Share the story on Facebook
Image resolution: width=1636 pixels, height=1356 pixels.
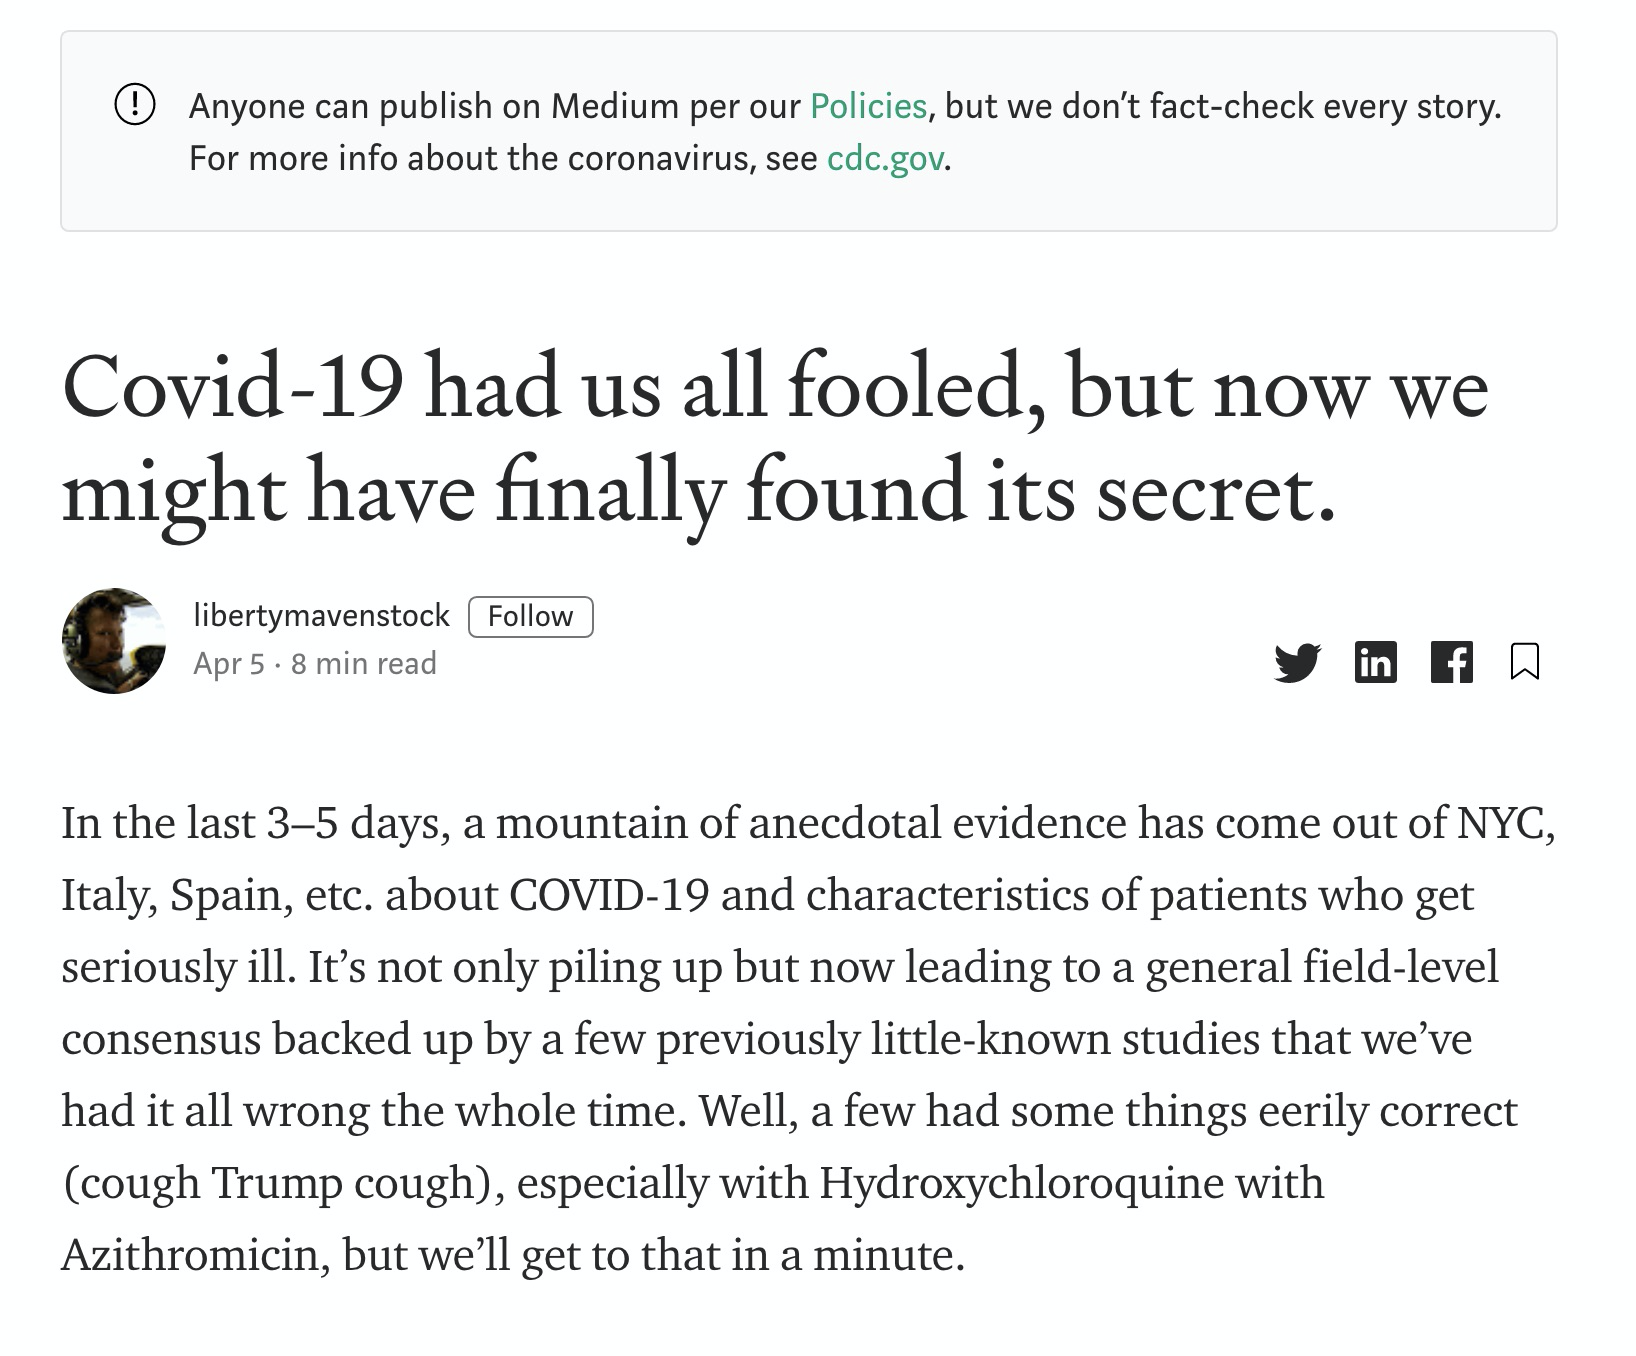[1451, 663]
